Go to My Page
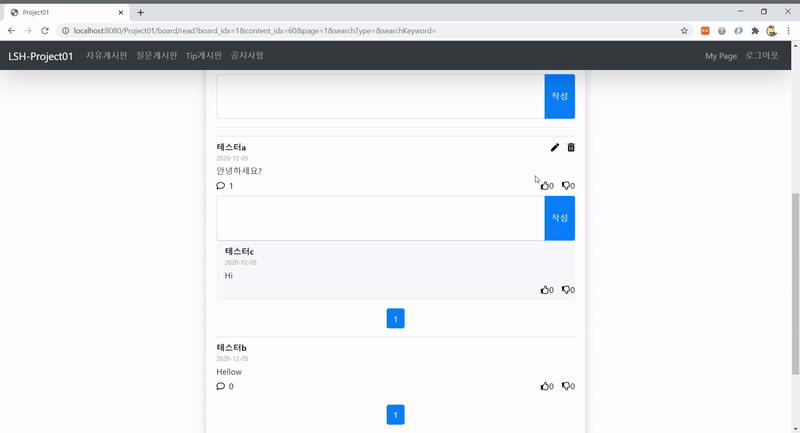800x433 pixels. click(x=721, y=56)
